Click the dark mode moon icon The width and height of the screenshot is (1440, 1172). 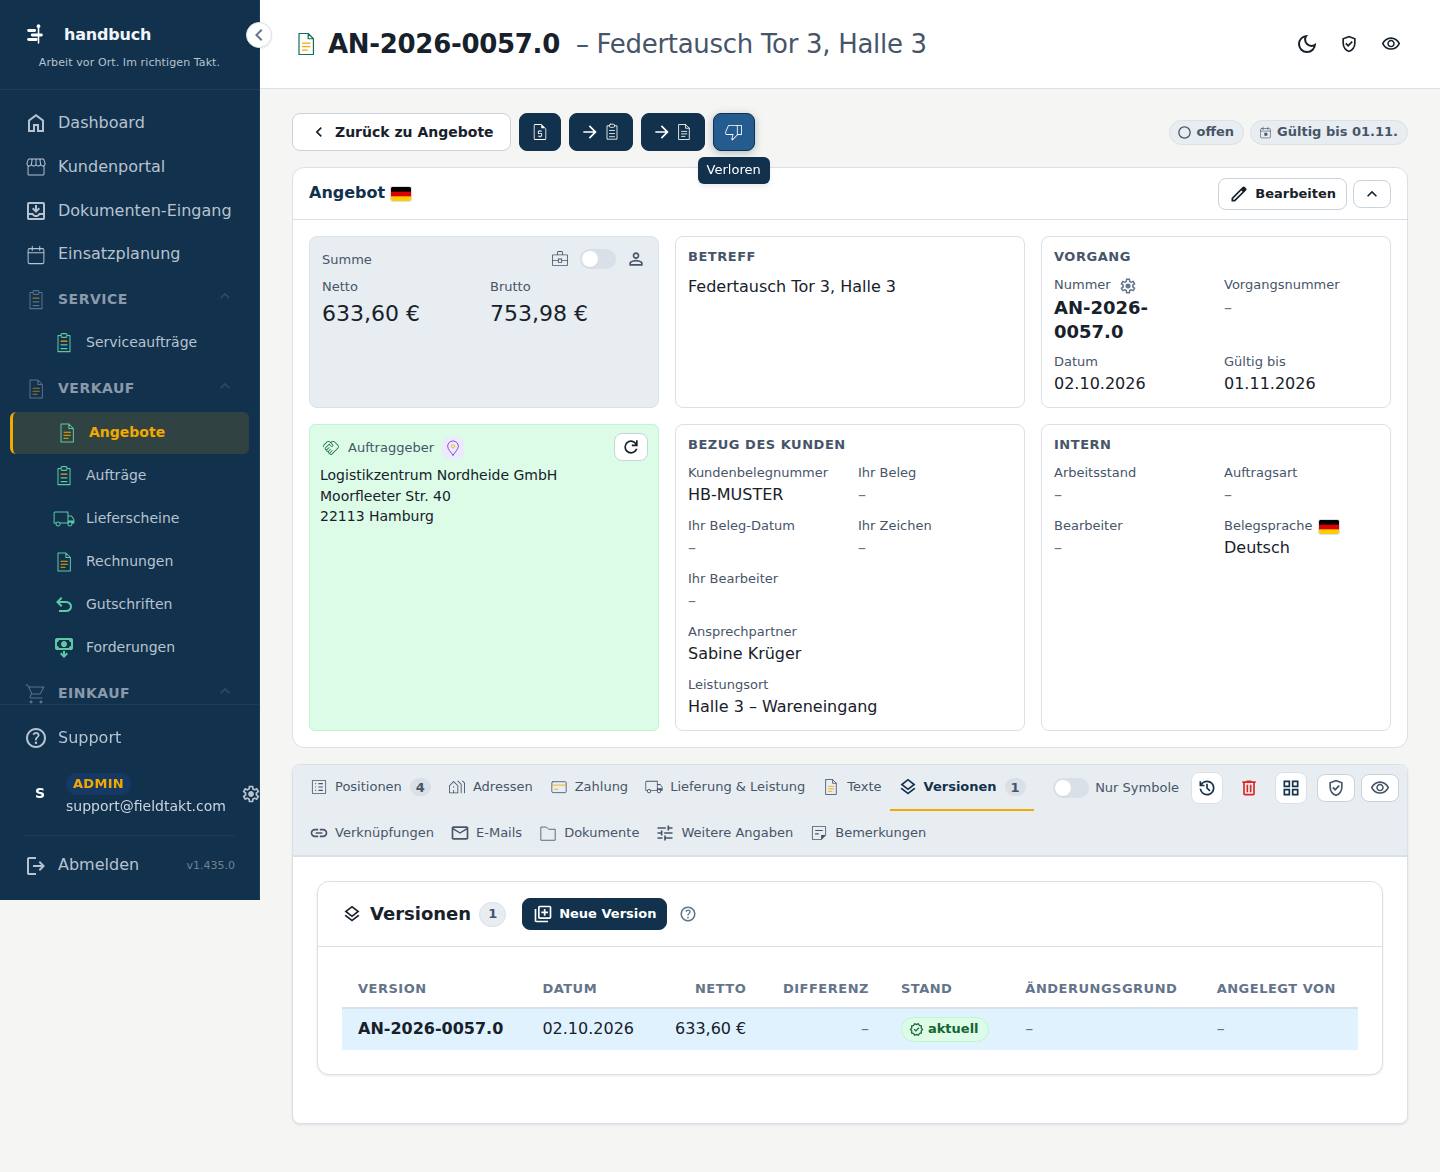pyautogui.click(x=1307, y=44)
